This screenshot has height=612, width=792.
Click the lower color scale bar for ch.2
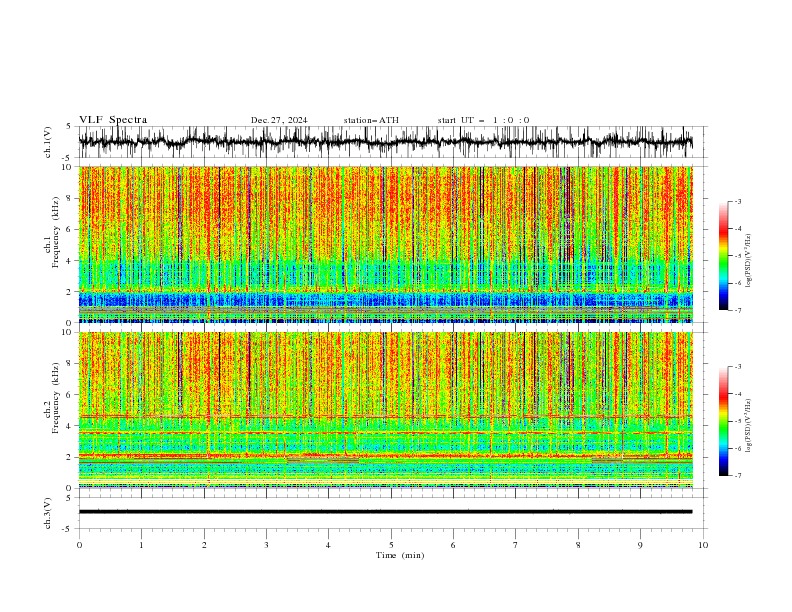723,421
